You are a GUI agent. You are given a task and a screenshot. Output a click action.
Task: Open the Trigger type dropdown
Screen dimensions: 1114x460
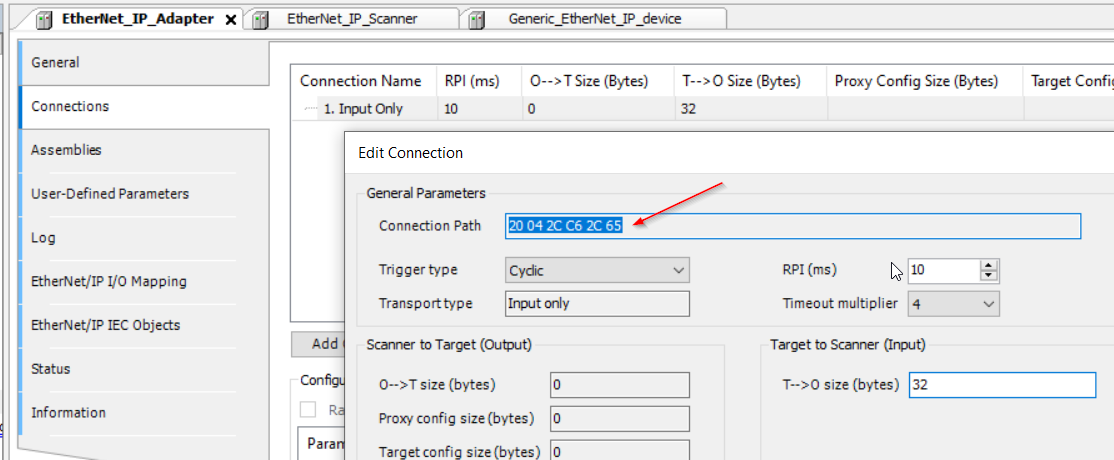[x=597, y=270]
